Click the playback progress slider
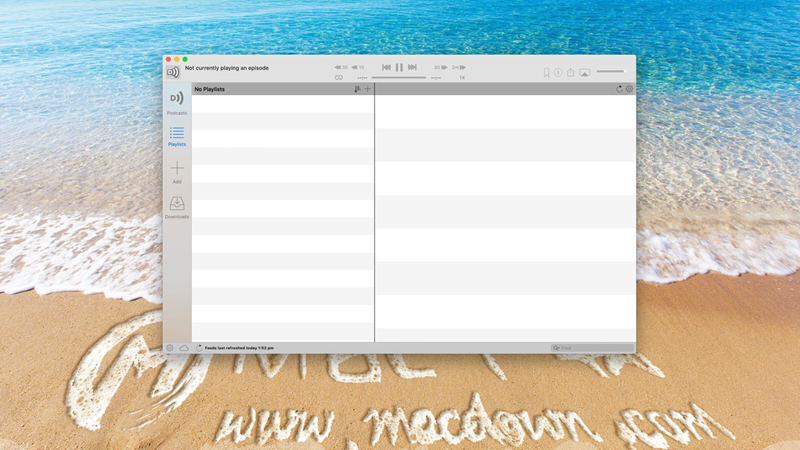 pyautogui.click(x=399, y=78)
